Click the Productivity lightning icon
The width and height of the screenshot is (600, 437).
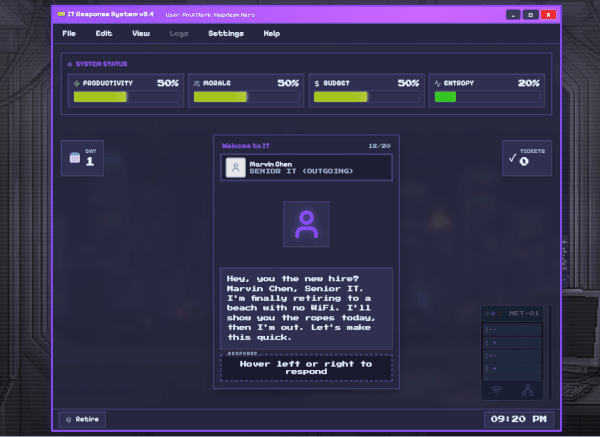(76, 83)
